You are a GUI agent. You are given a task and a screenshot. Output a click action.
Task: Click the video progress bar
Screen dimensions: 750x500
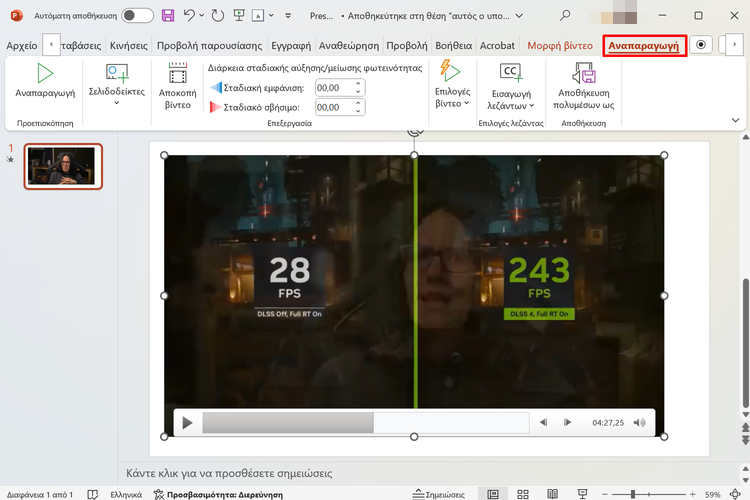tap(365, 422)
